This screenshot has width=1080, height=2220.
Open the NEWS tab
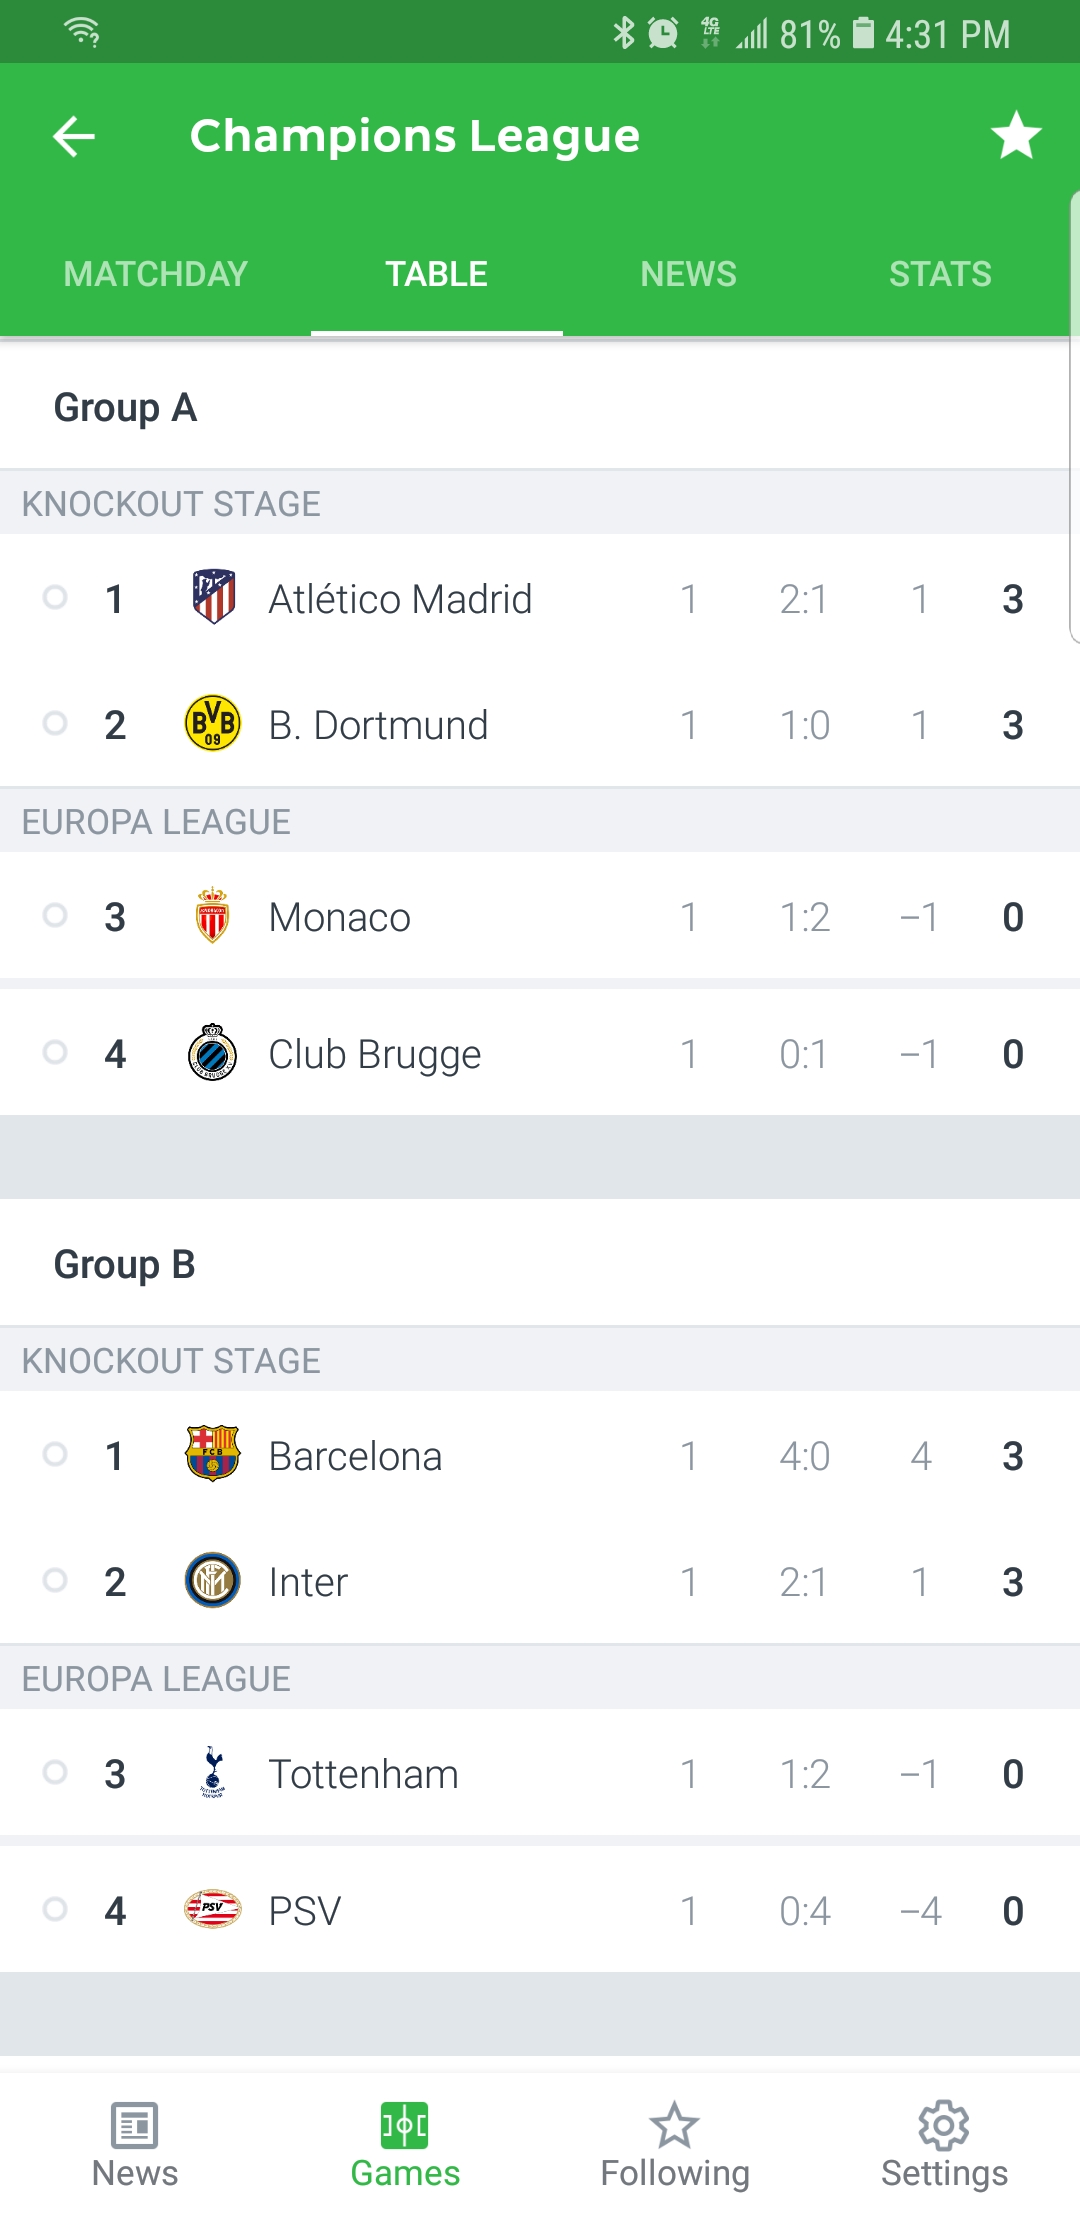pos(688,274)
